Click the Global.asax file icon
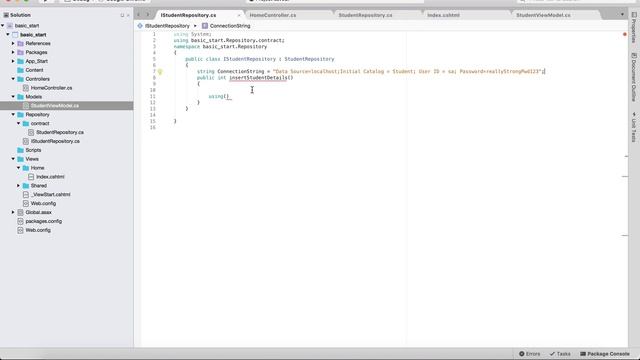 click(20, 212)
